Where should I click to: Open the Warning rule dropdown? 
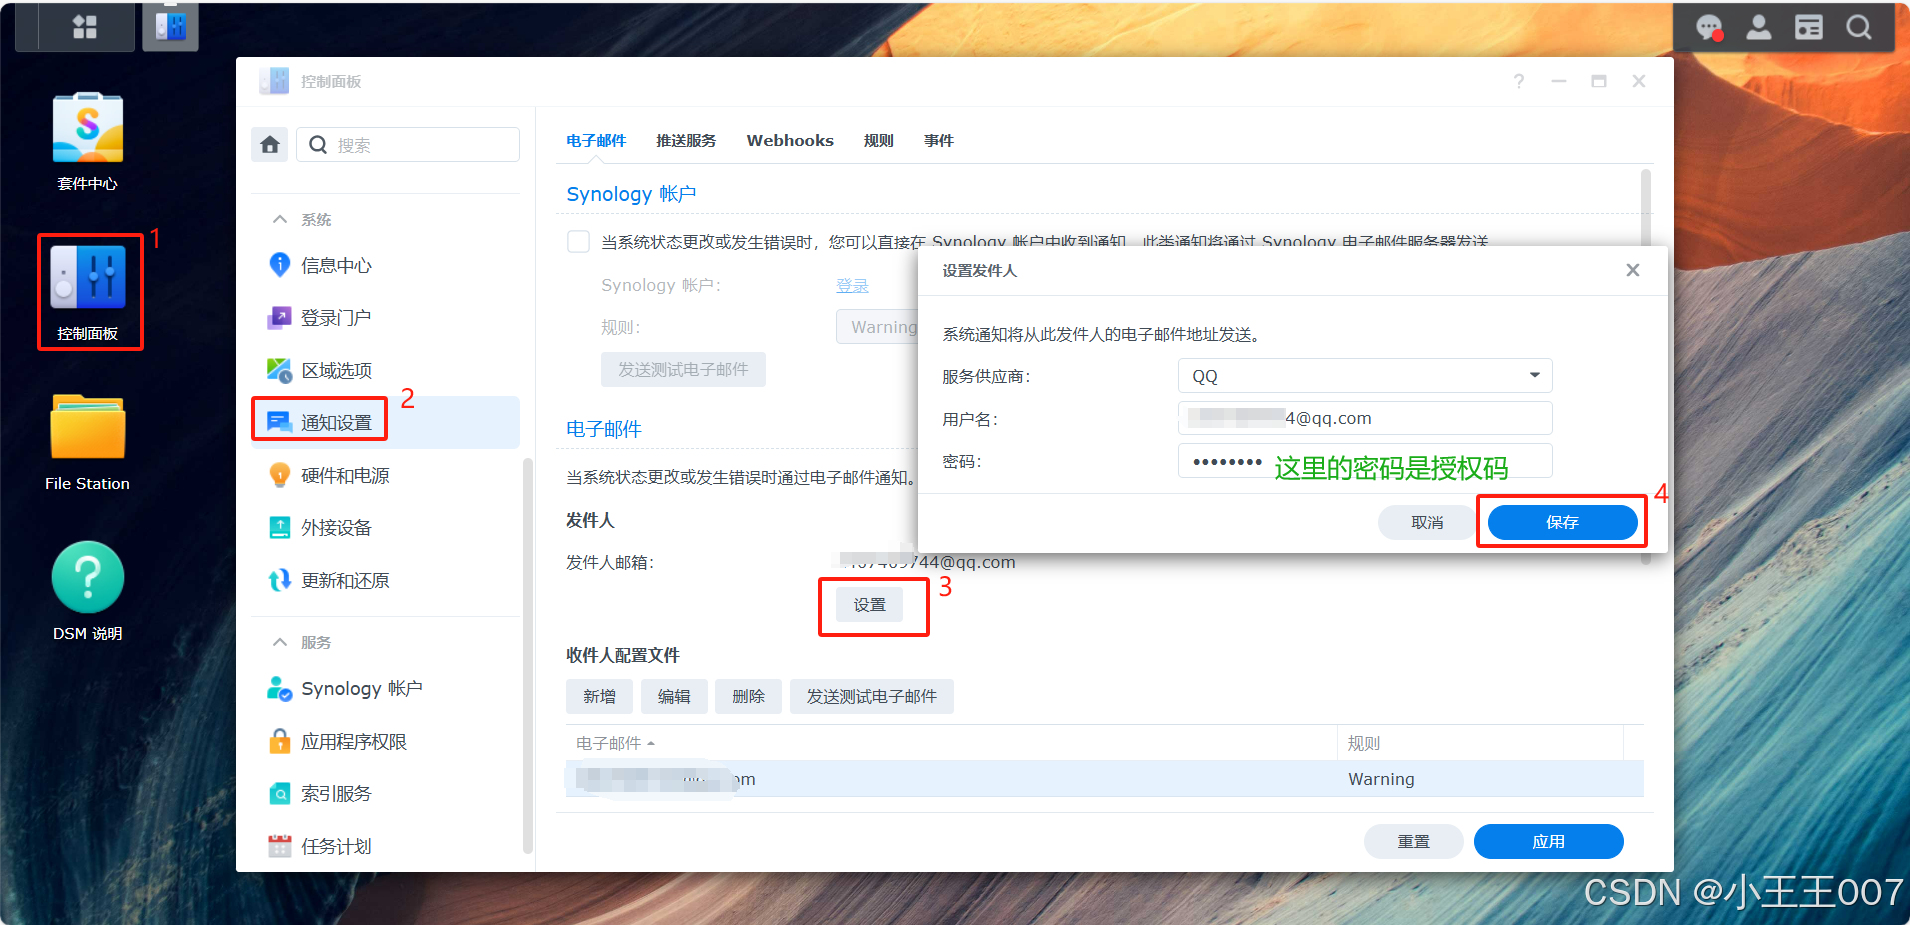coord(878,327)
